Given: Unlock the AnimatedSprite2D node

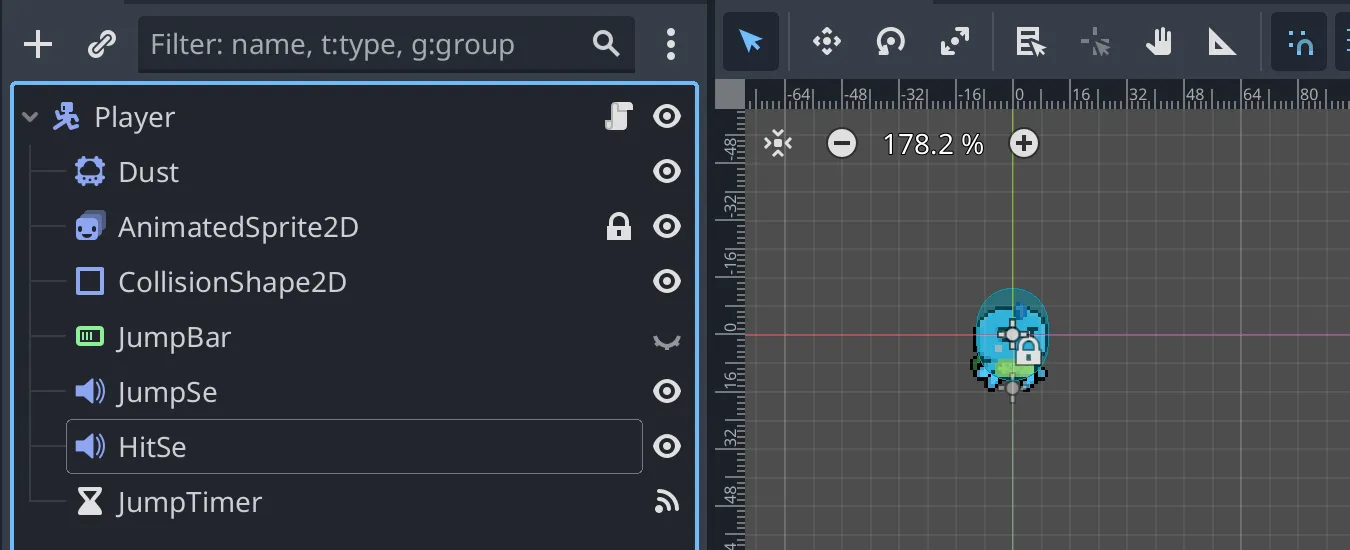Looking at the screenshot, I should point(619,228).
